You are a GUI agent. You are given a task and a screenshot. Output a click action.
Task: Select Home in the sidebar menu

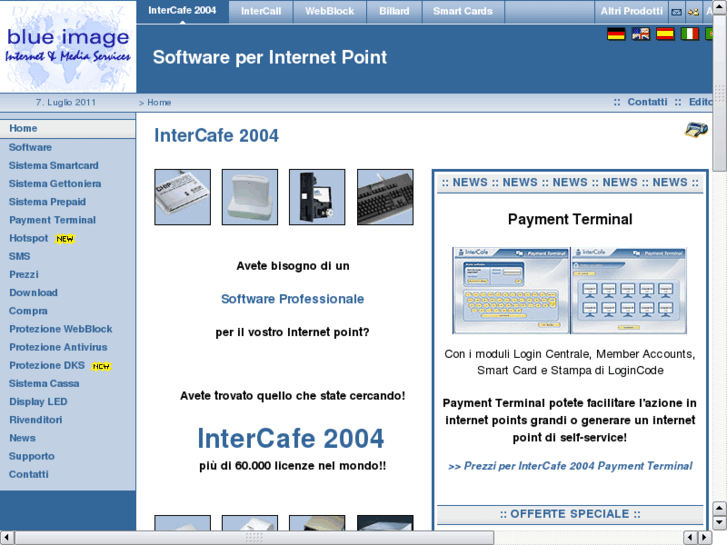pyautogui.click(x=68, y=128)
